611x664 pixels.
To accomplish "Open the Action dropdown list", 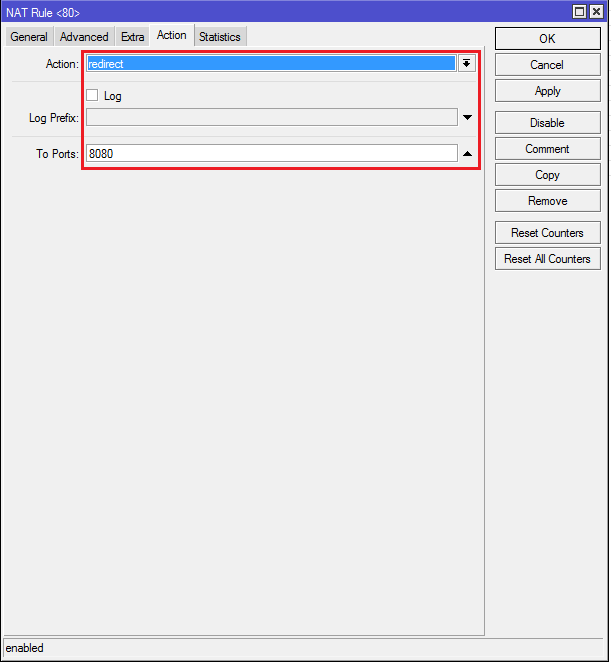I will point(466,64).
